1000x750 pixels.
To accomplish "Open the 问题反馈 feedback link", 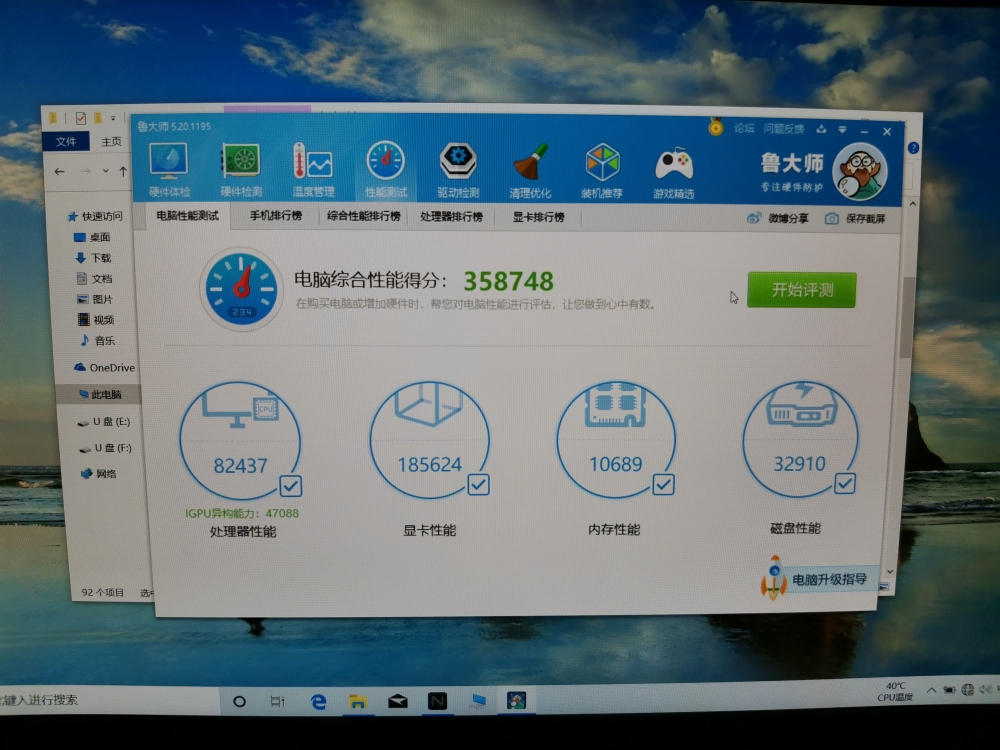I will [x=784, y=129].
